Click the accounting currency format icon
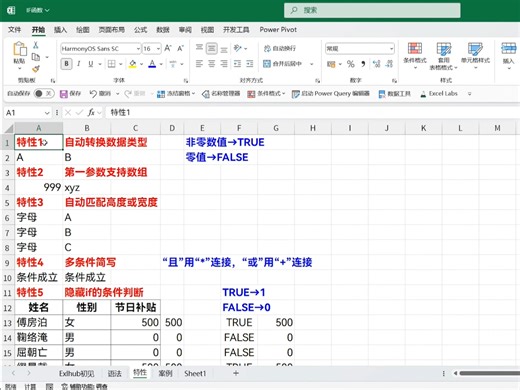 pos(331,64)
